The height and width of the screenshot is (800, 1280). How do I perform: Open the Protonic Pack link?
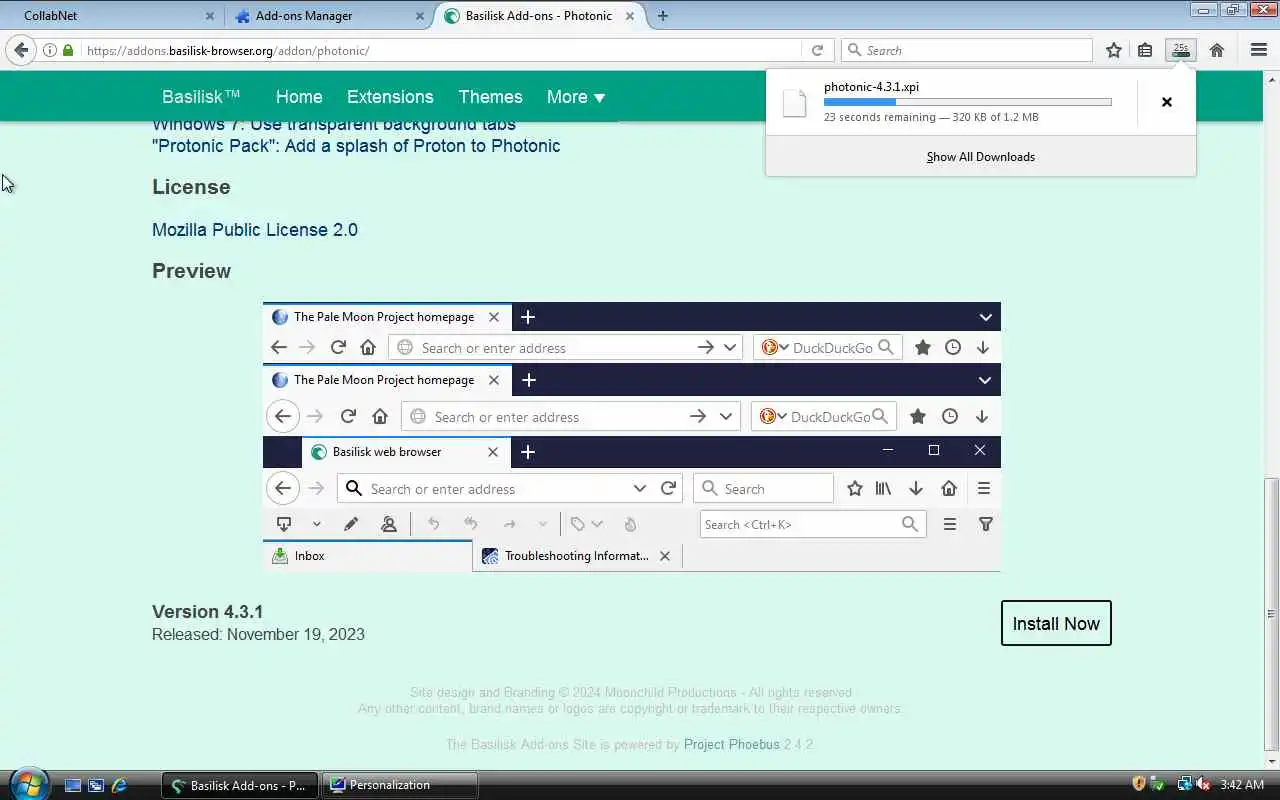[356, 146]
